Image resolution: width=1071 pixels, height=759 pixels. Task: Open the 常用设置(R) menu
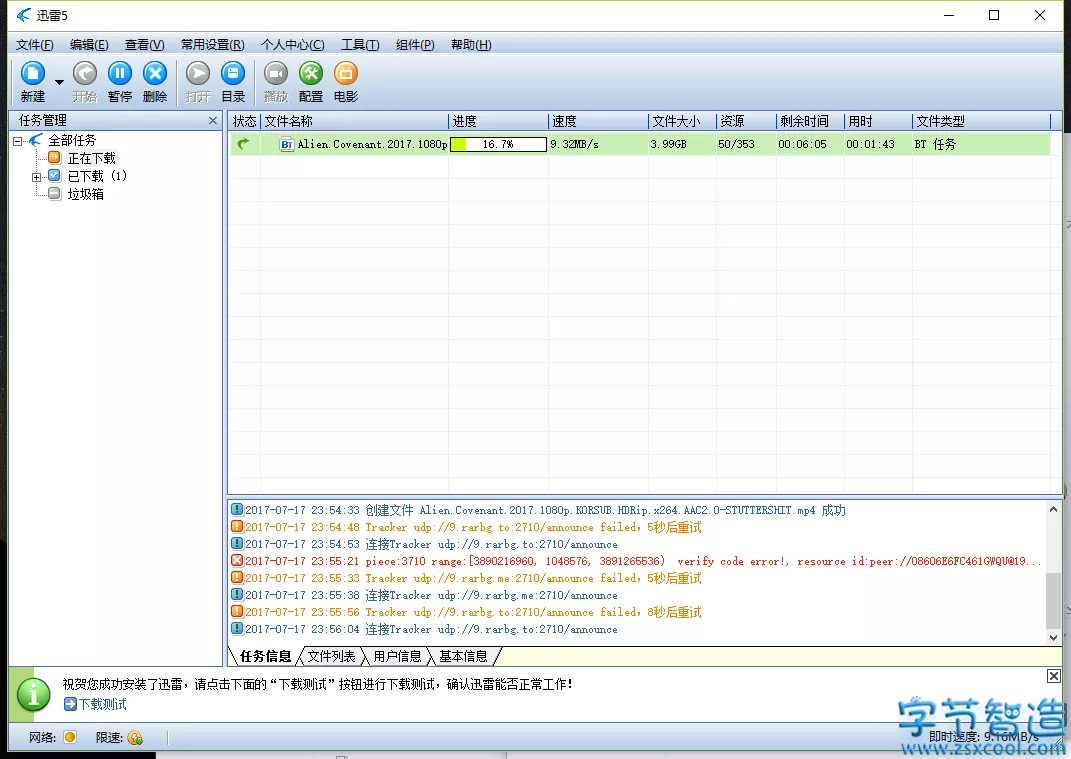[x=212, y=45]
